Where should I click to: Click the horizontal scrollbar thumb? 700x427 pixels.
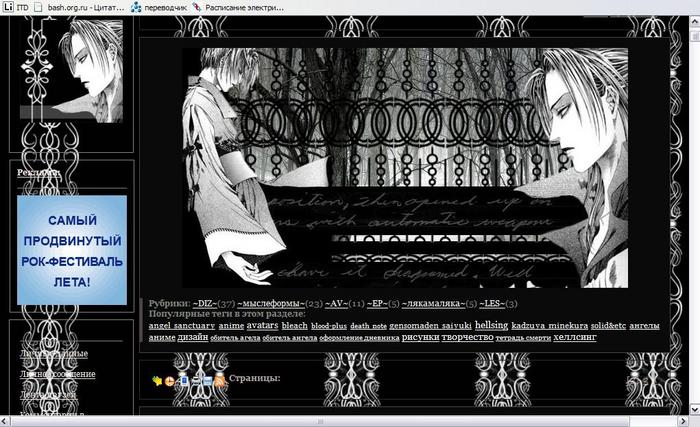pyautogui.click(x=320, y=421)
